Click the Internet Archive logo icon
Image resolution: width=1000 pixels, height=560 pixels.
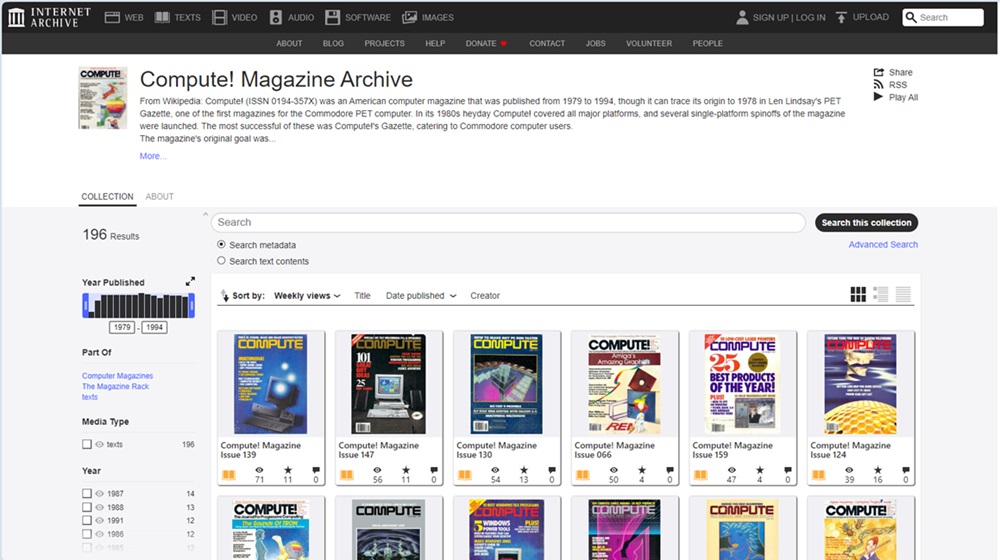pos(16,17)
